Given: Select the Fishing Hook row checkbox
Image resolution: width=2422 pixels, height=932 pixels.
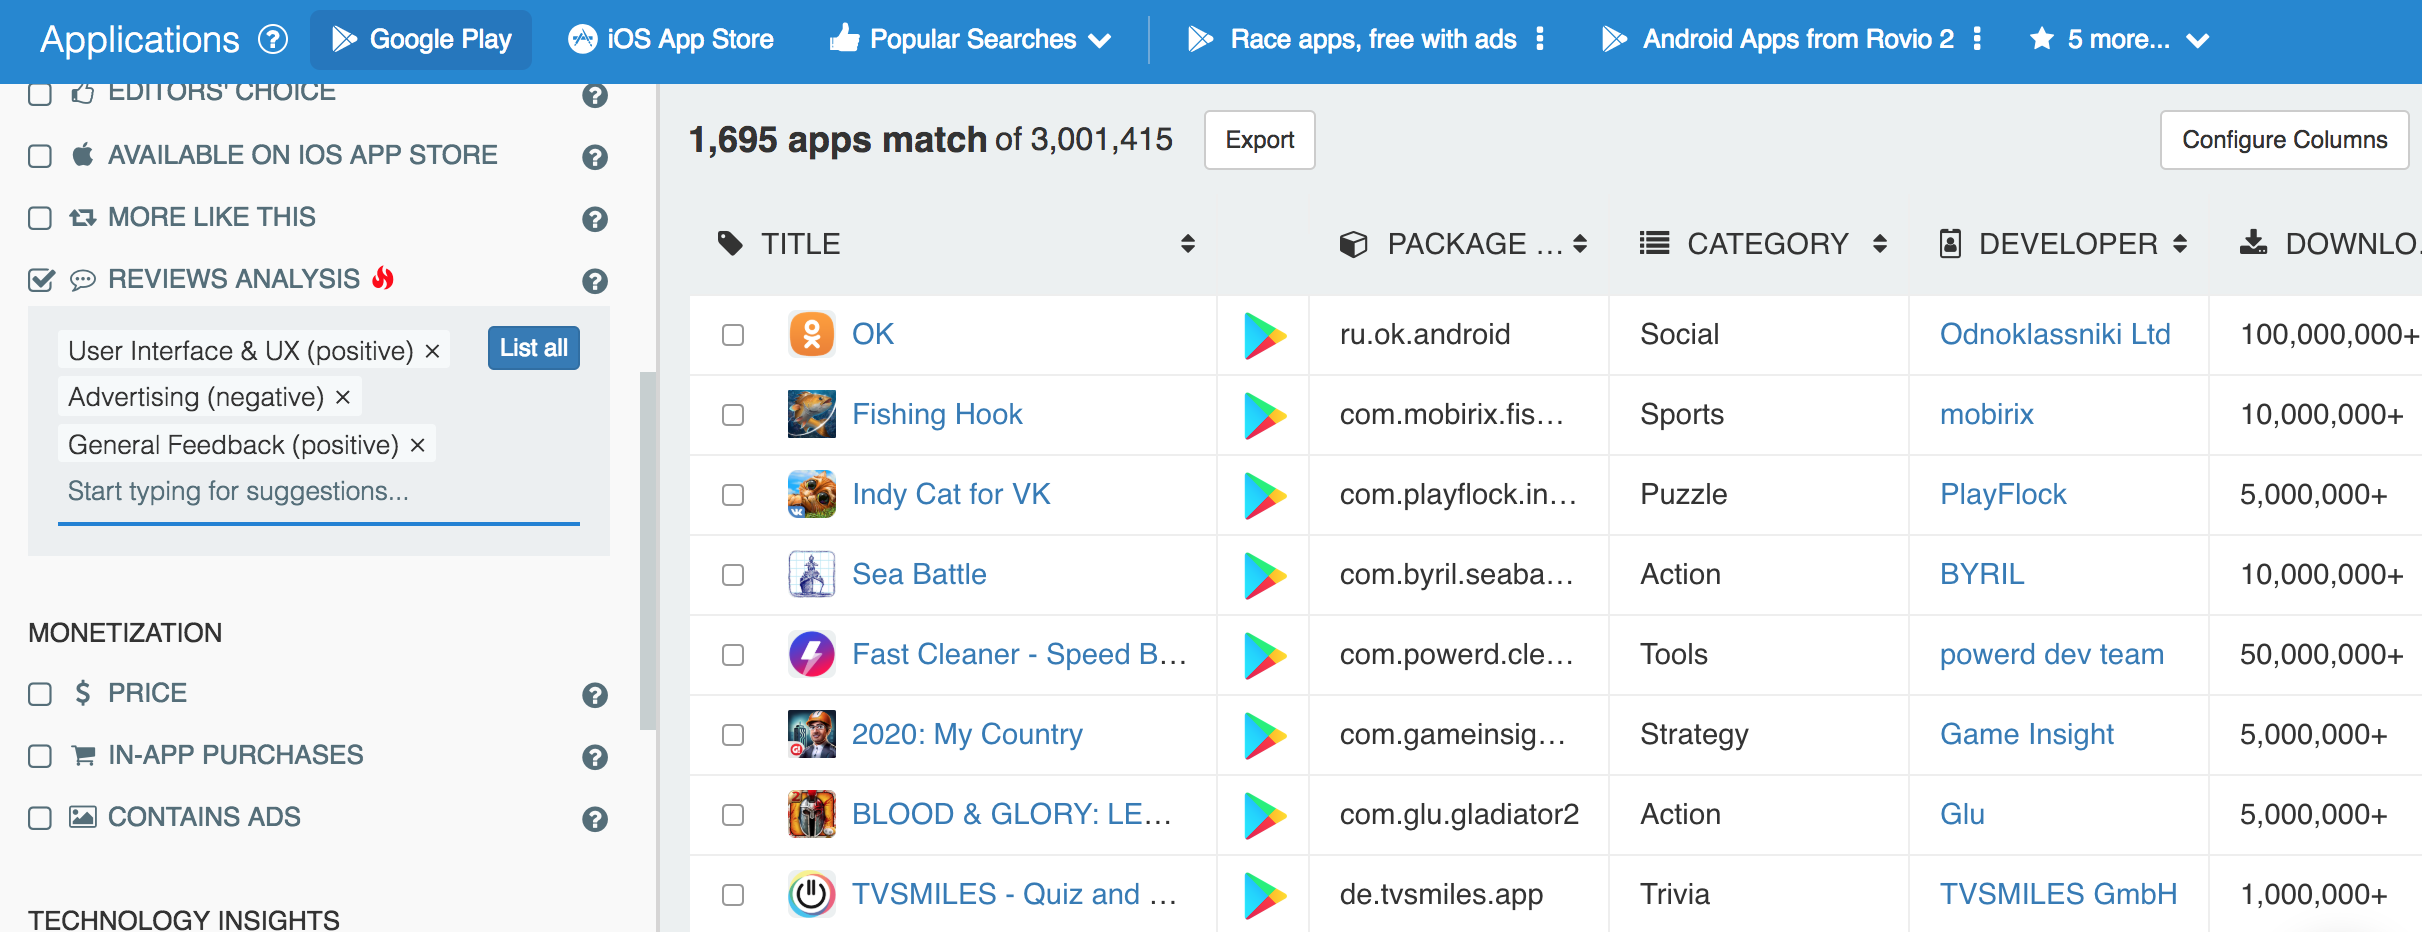Looking at the screenshot, I should coord(733,415).
